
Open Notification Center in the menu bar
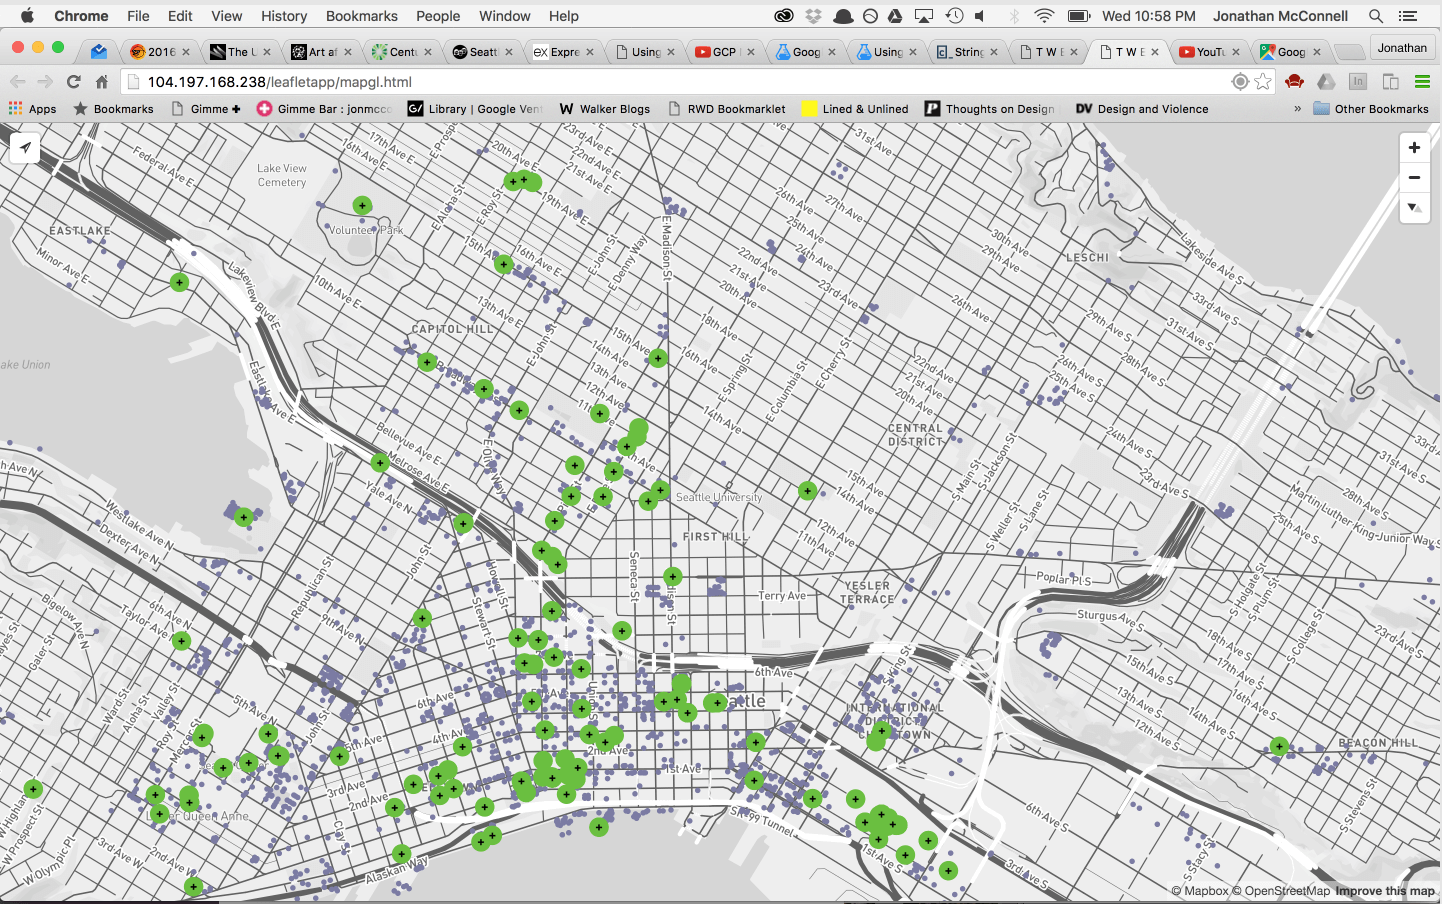[1408, 16]
